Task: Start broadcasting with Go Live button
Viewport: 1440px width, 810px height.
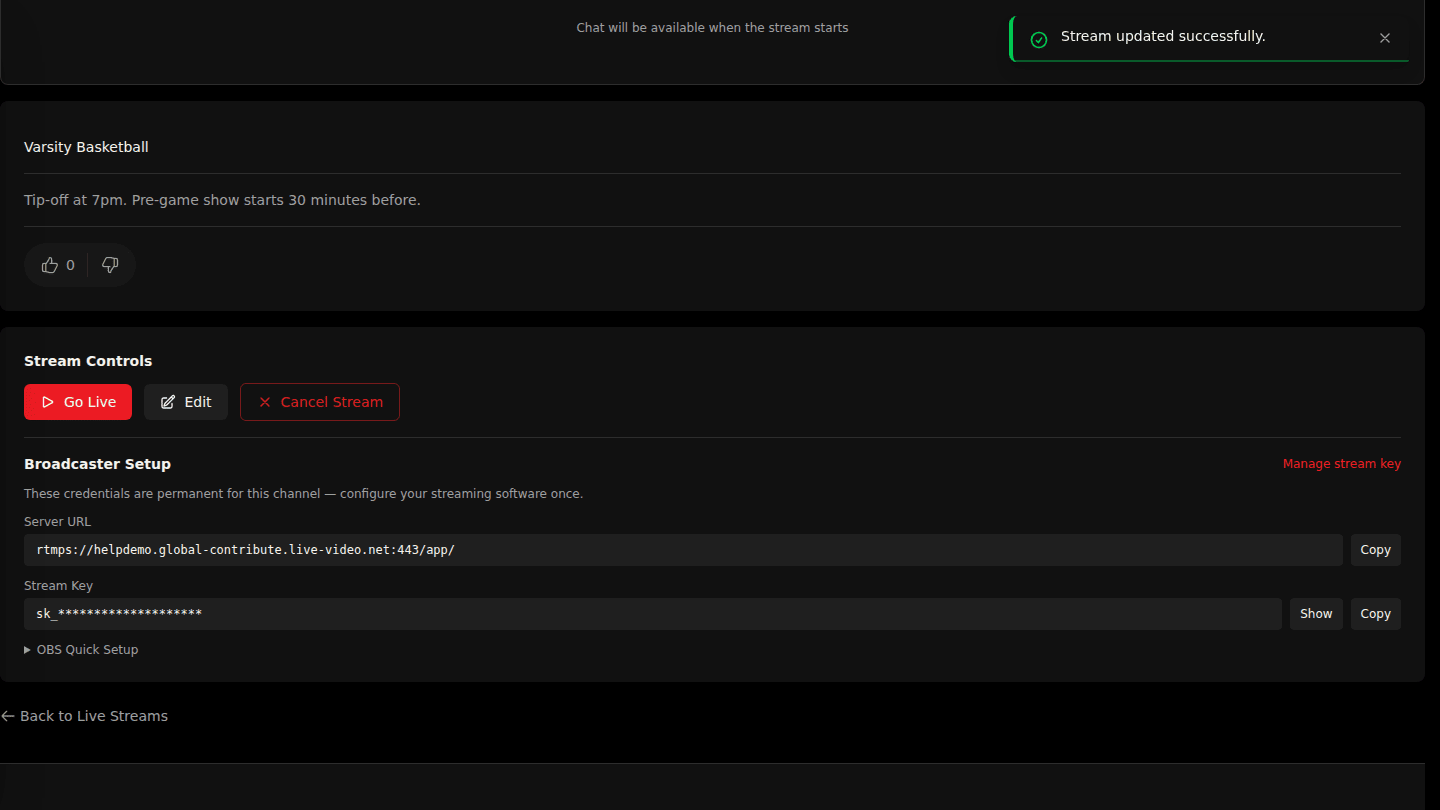Action: point(78,402)
